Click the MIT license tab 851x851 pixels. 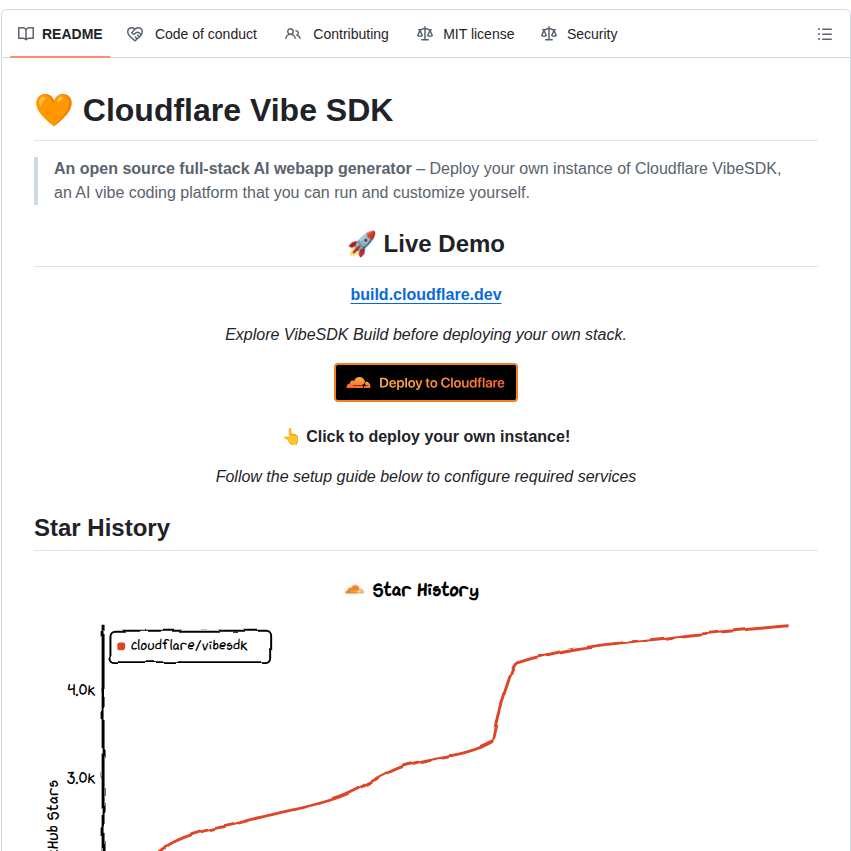478,33
